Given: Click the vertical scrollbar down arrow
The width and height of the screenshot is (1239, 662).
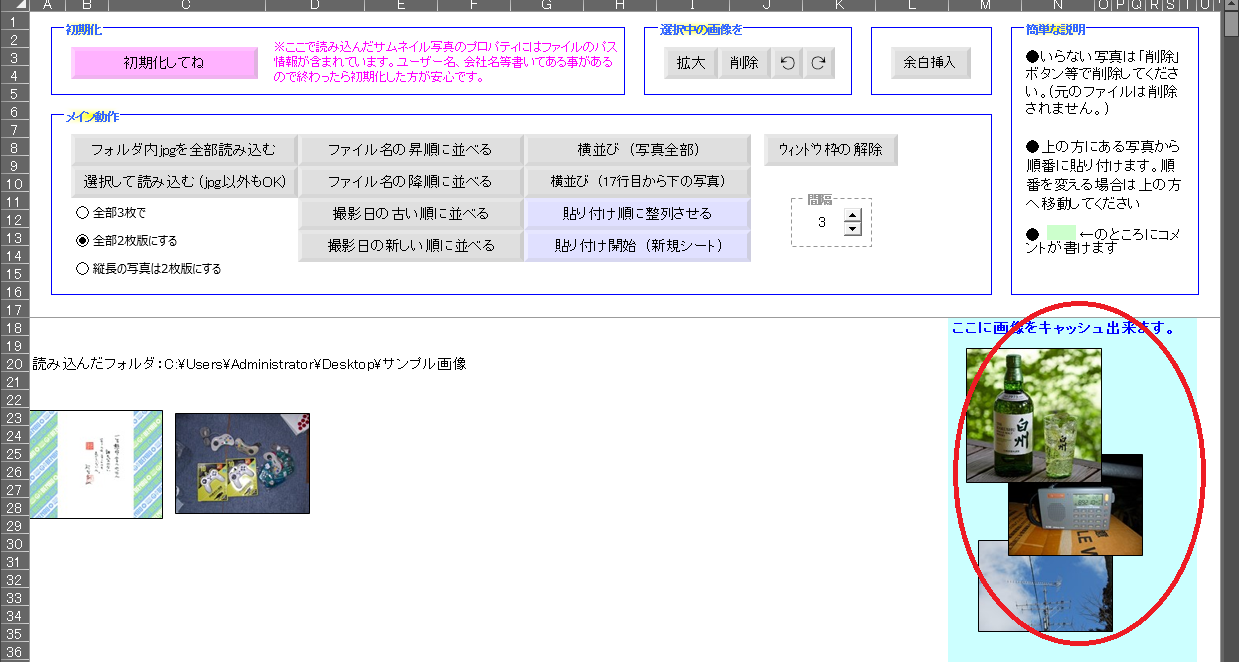Looking at the screenshot, I should pos(1231,655).
